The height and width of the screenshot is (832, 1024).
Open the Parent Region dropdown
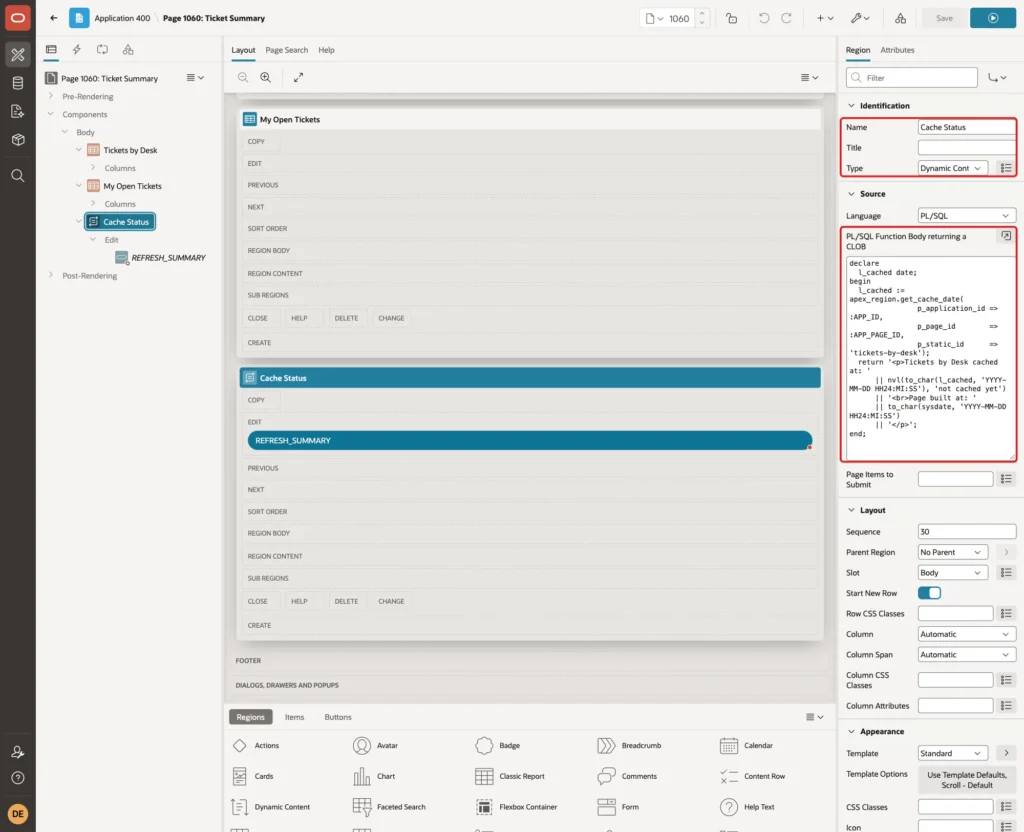click(x=952, y=552)
